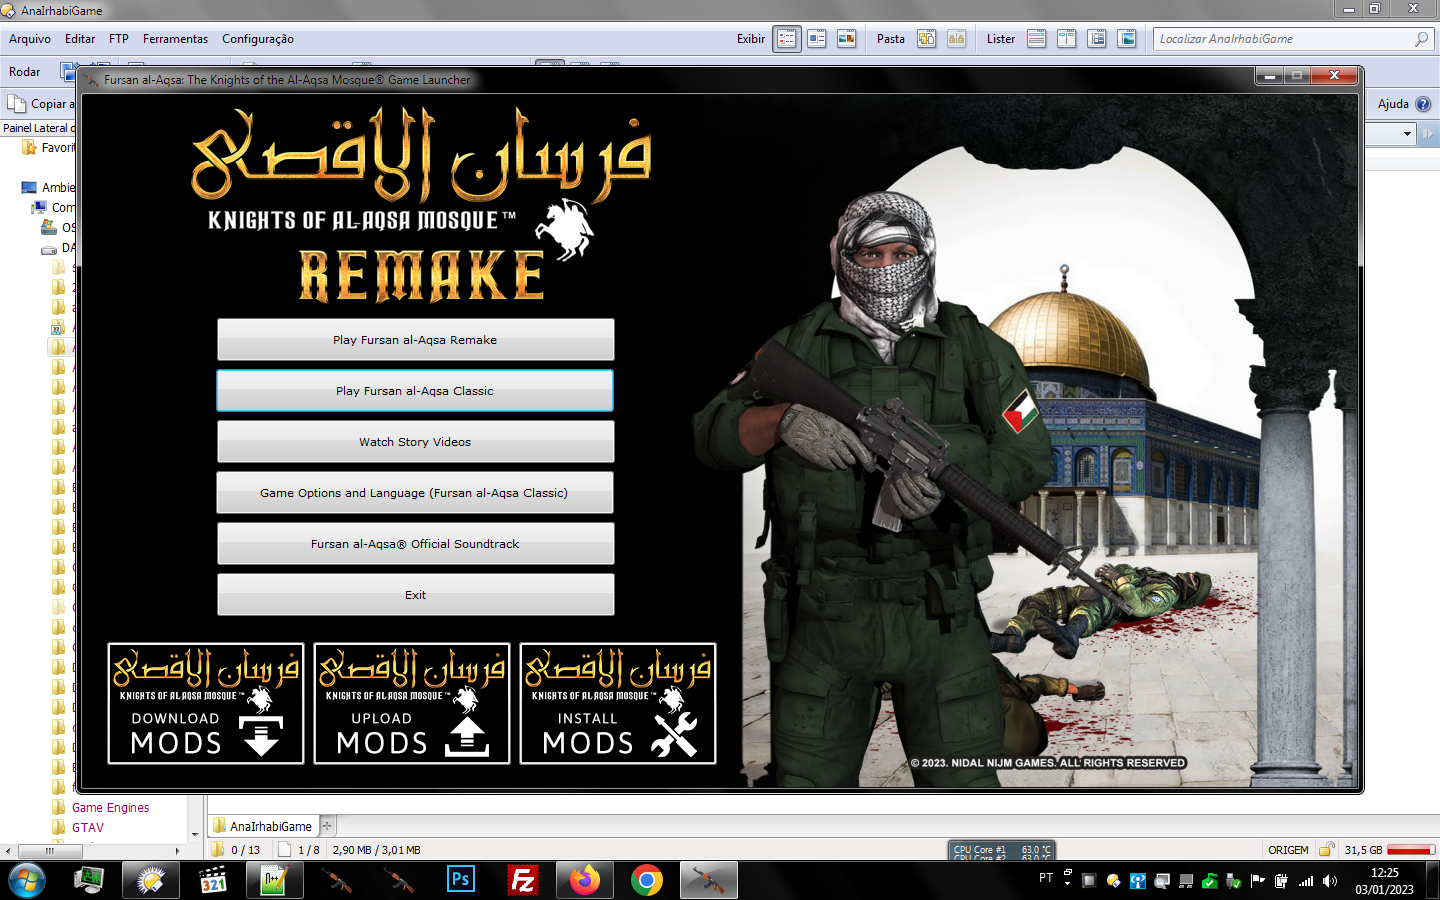The image size is (1440, 900).
Task: Select the Game Engines folder in tree
Action: coord(110,808)
